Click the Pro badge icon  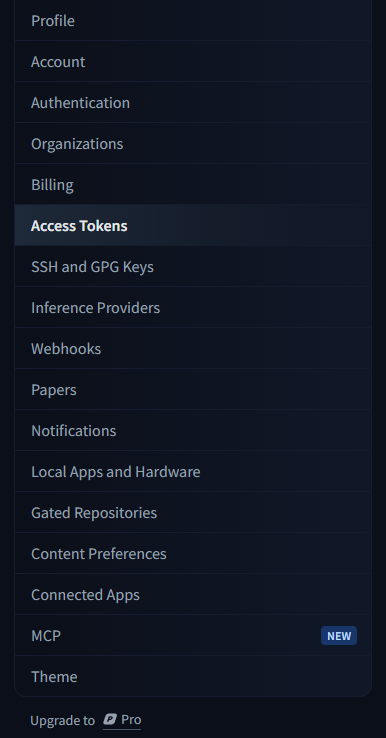pos(110,720)
